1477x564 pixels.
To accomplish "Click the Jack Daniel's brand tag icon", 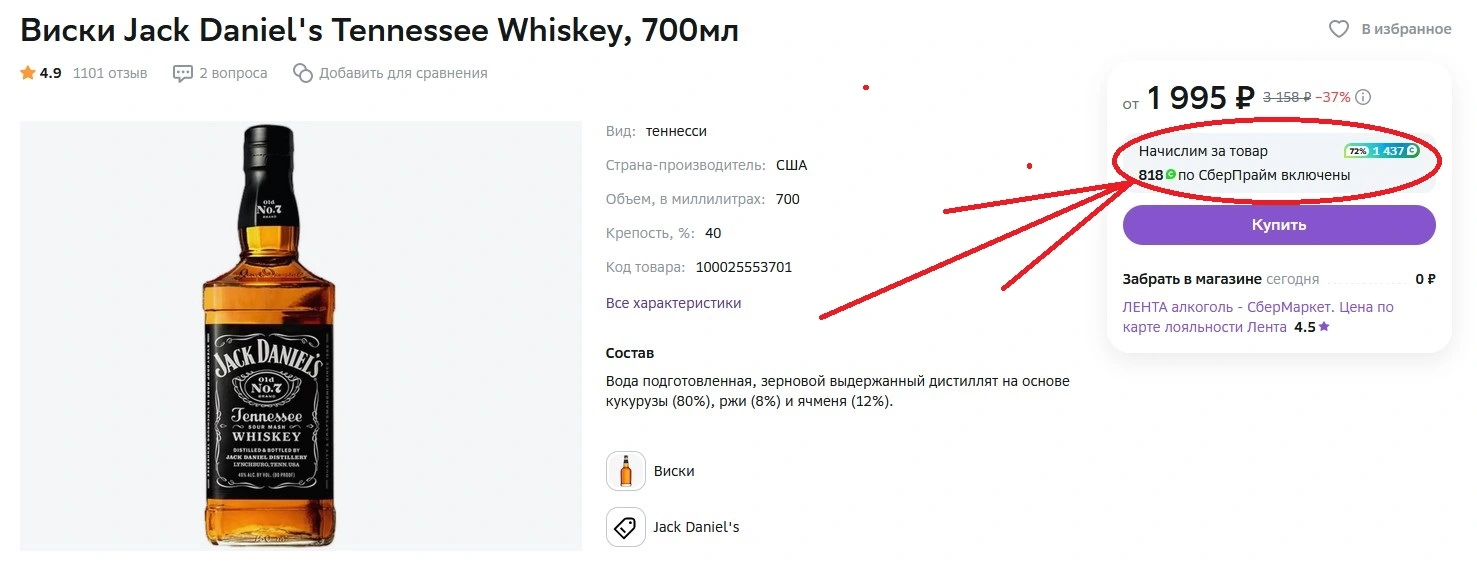I will click(x=626, y=527).
